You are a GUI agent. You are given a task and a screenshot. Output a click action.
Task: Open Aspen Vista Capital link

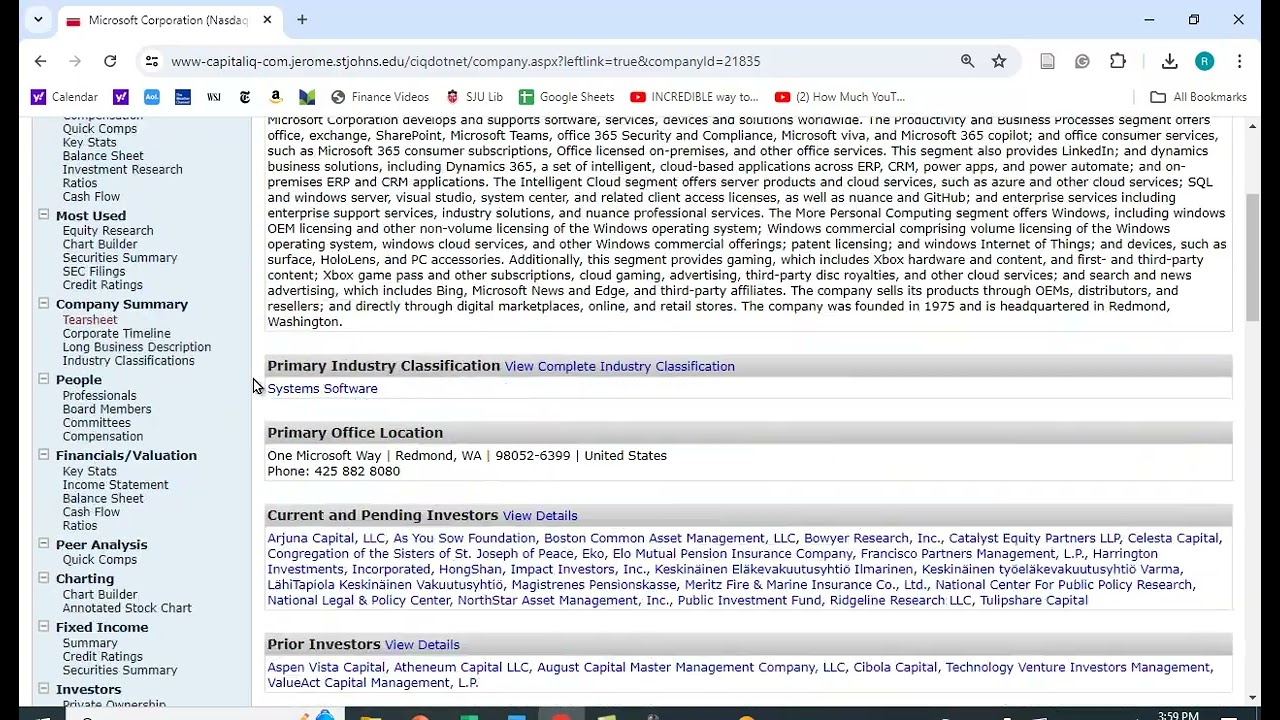[326, 667]
